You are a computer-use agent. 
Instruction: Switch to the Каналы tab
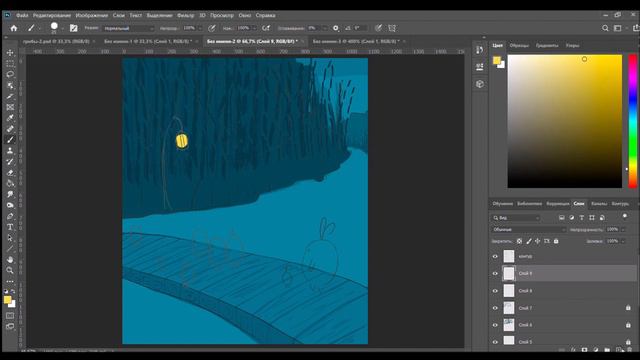click(x=599, y=203)
